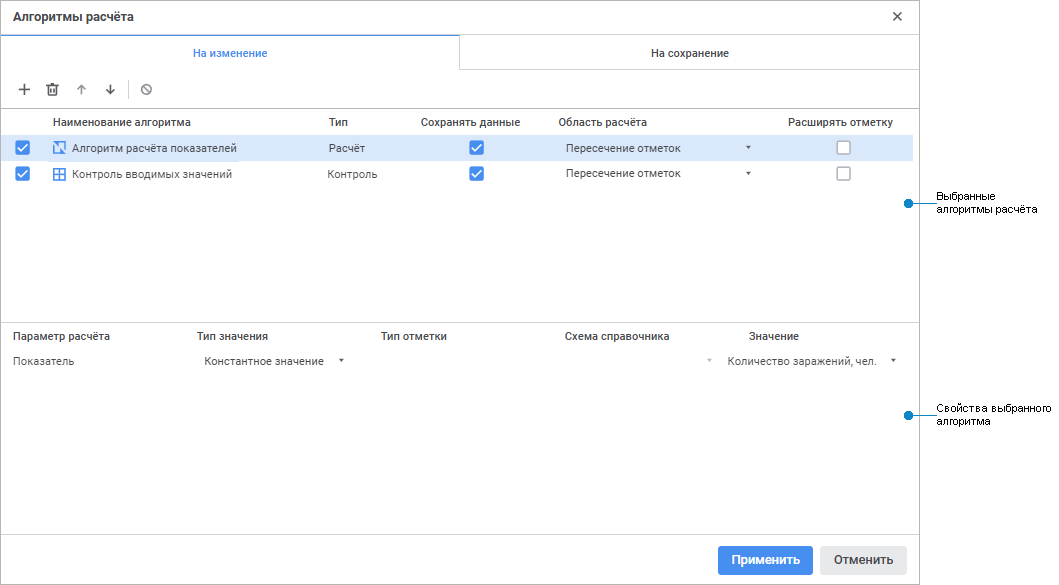Click the add algorithm plus icon
This screenshot has width=1059, height=585.
25,90
